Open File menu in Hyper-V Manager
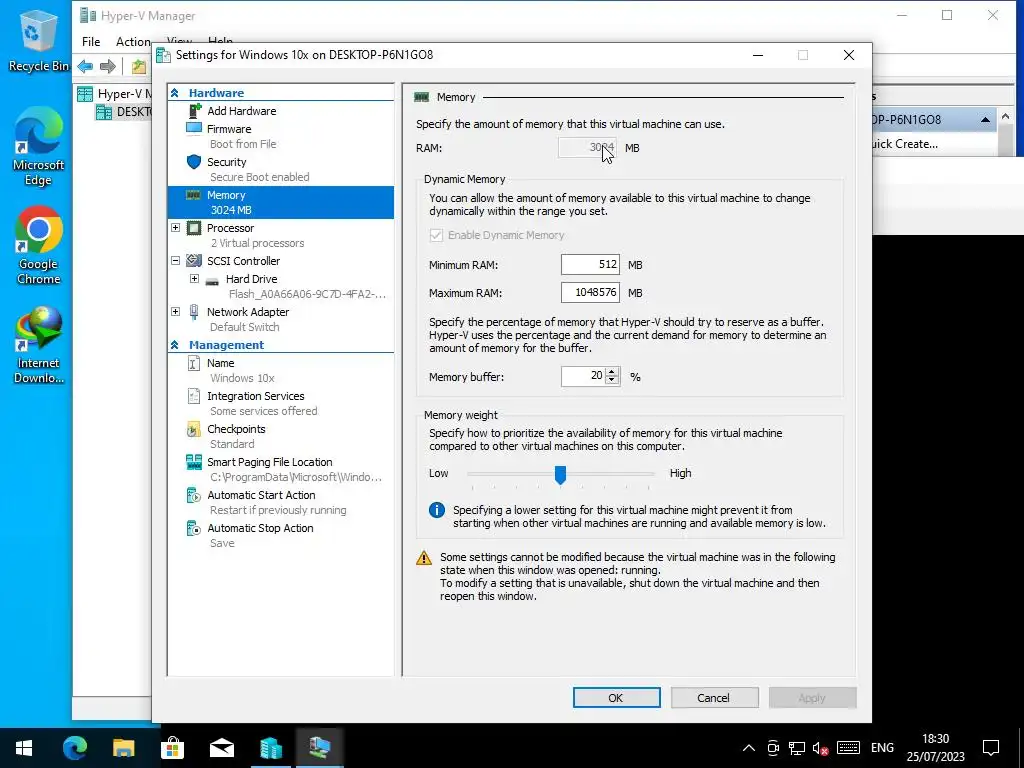Screen dimensions: 1024x768 coord(91,41)
